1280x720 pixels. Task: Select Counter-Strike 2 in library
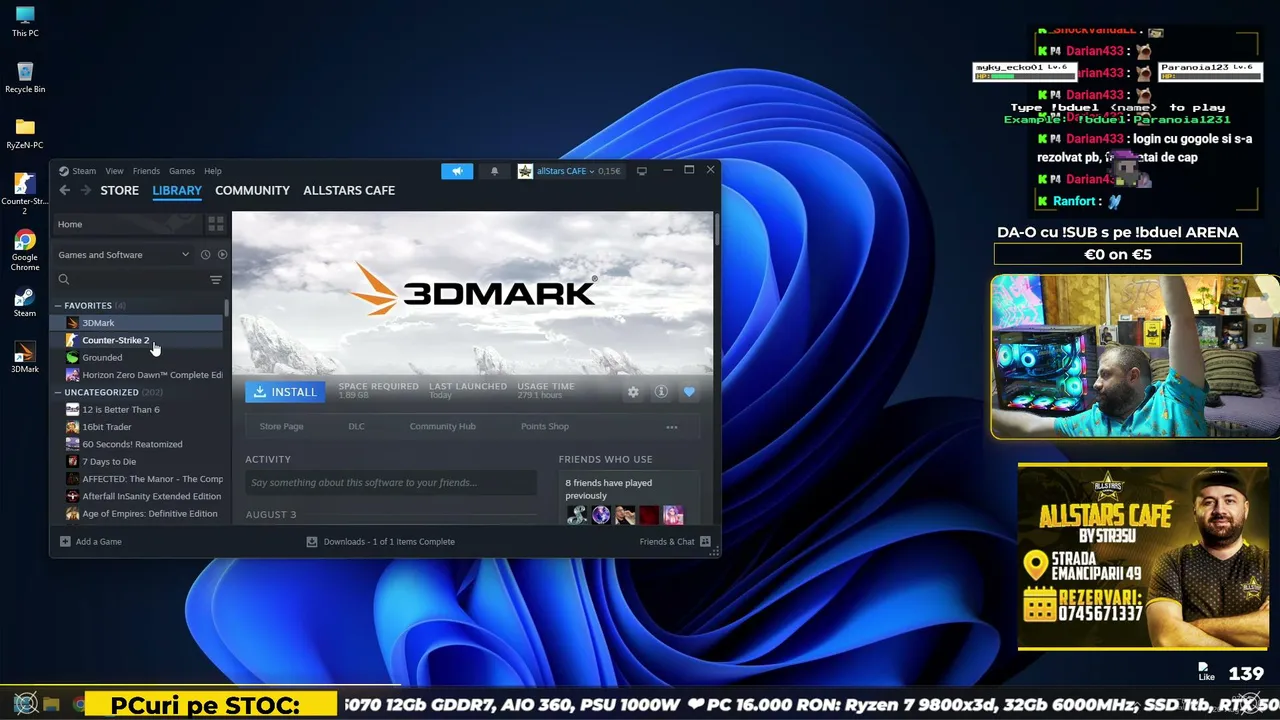137,340
